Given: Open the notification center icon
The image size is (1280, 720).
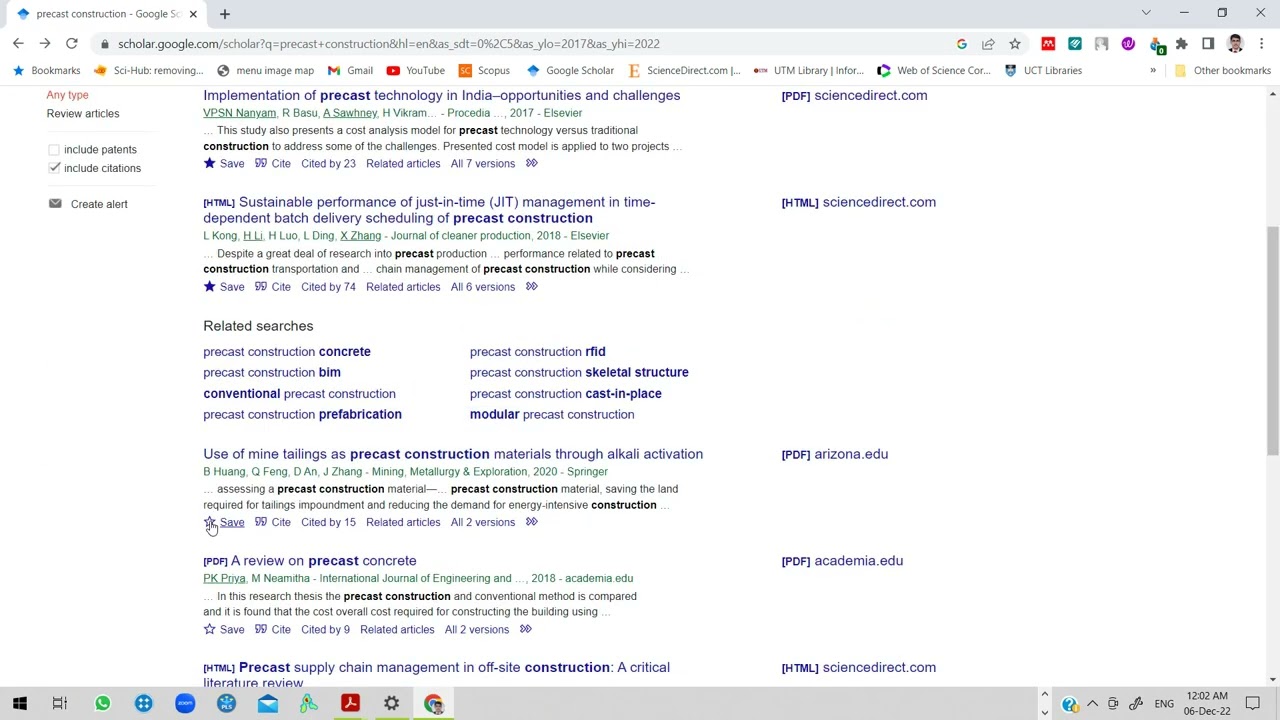Looking at the screenshot, I should pos(1252,704).
